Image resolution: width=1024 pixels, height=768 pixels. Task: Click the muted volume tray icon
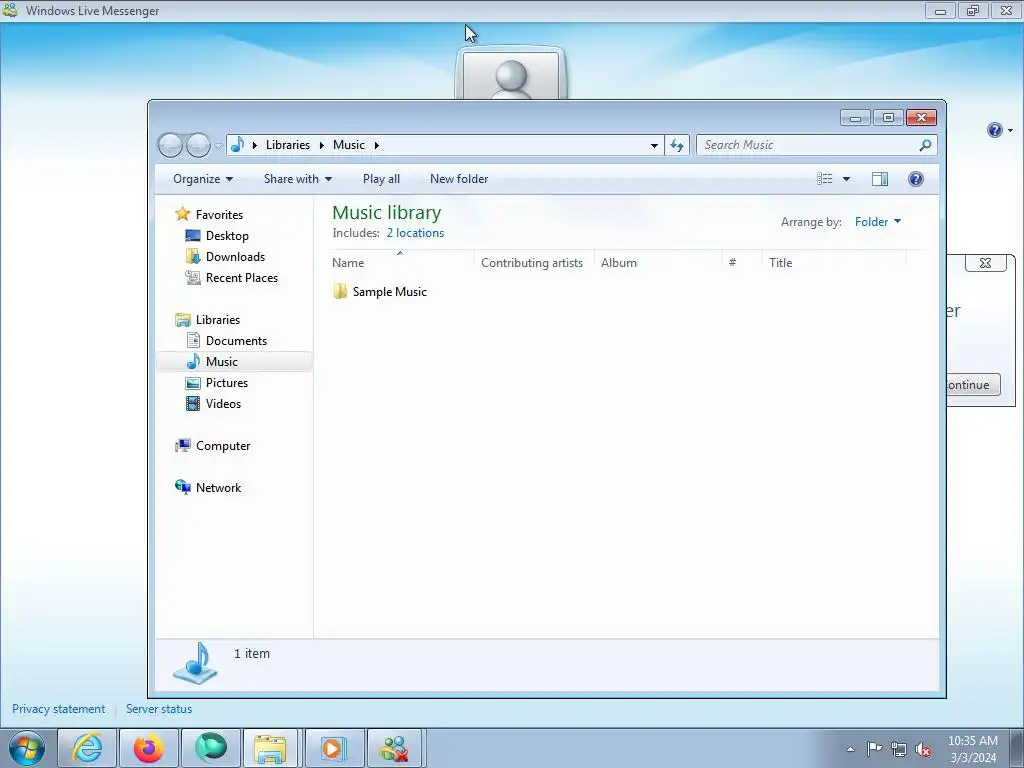[x=923, y=749]
